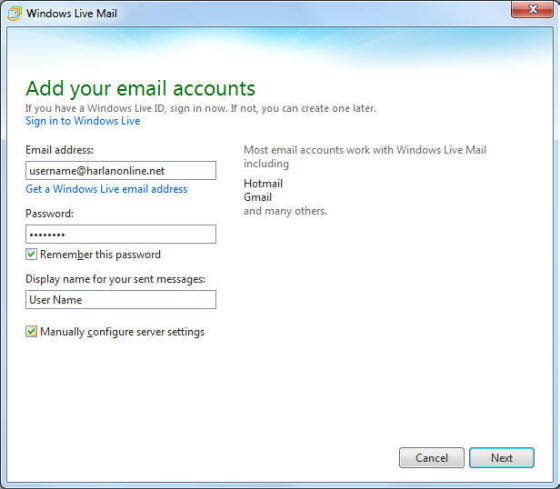This screenshot has height=489, width=560.
Task: Click the Add your email accounts heading
Action: click(140, 89)
